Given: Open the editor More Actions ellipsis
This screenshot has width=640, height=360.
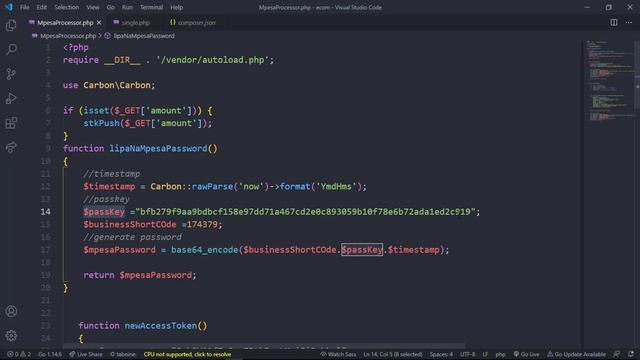Looking at the screenshot, I should (x=629, y=22).
